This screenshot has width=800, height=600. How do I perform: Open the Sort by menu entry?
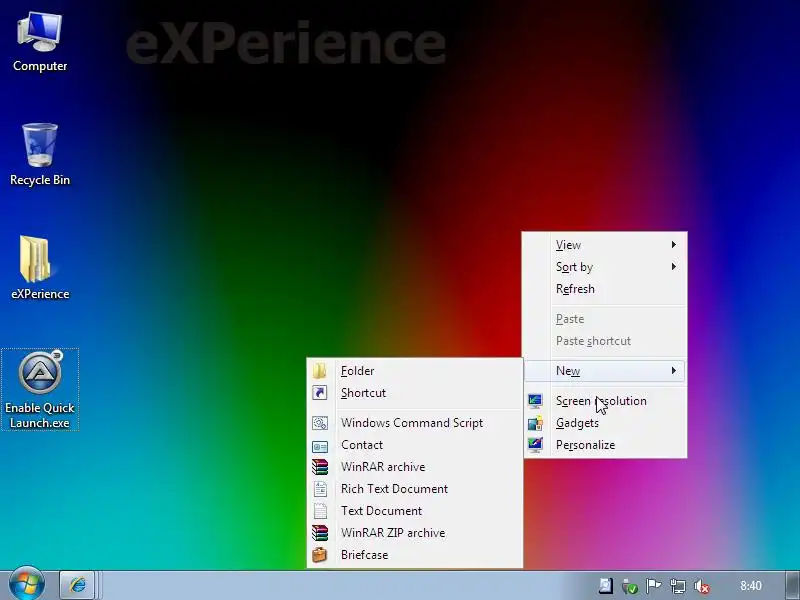coord(606,267)
